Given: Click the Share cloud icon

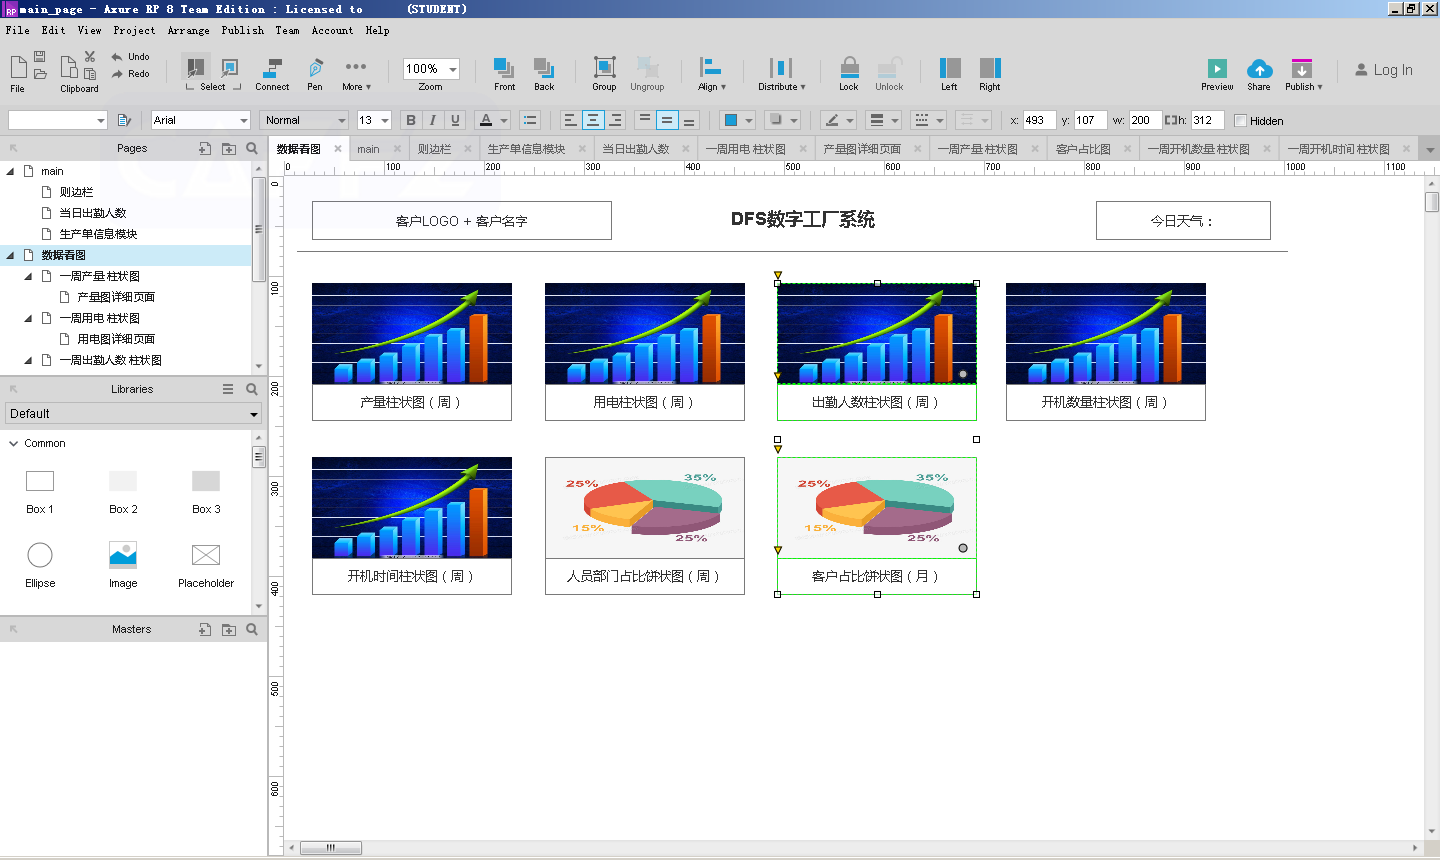Looking at the screenshot, I should click(1259, 69).
